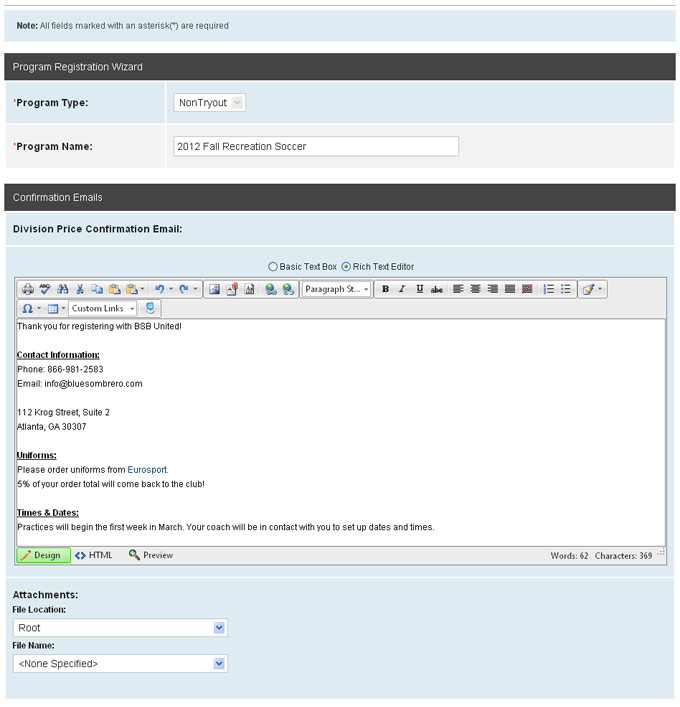Image resolution: width=680 pixels, height=707 pixels.
Task: Insert a bulleted list
Action: 565,289
